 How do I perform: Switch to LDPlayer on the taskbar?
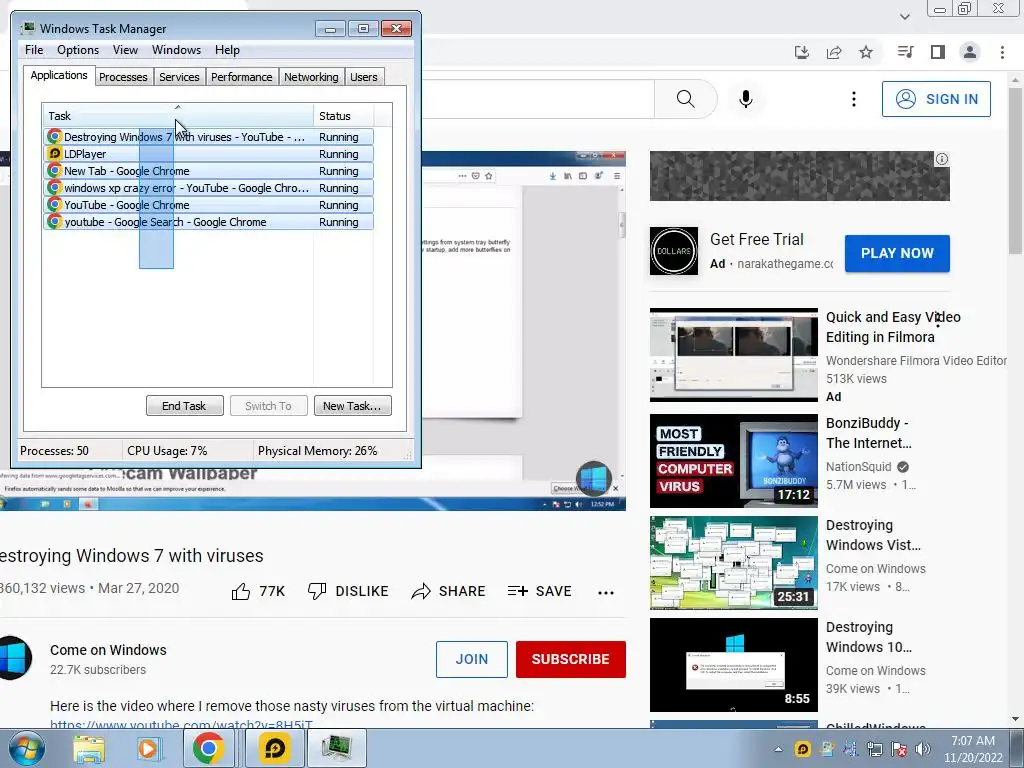click(274, 748)
